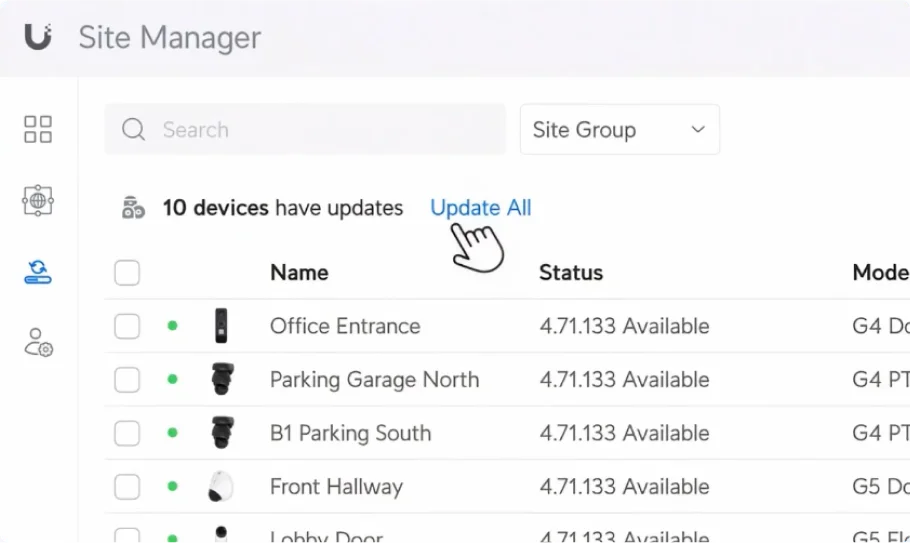
Task: Open the globe network sites sidebar icon
Action: pos(38,201)
